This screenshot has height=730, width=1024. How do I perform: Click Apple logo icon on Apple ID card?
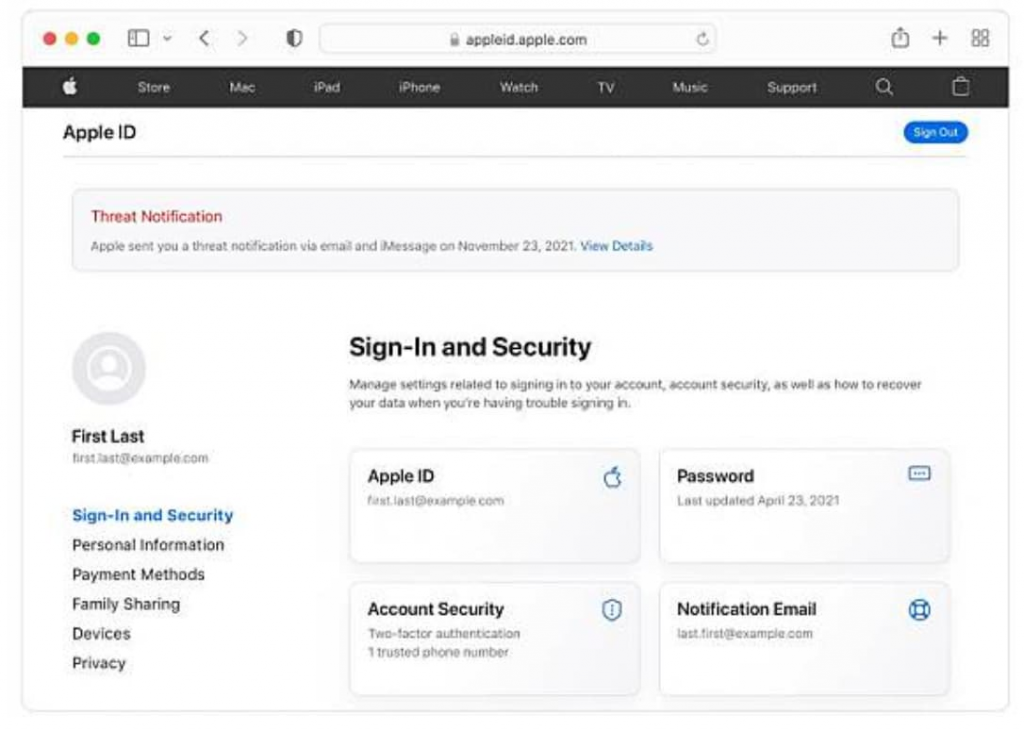click(x=613, y=477)
